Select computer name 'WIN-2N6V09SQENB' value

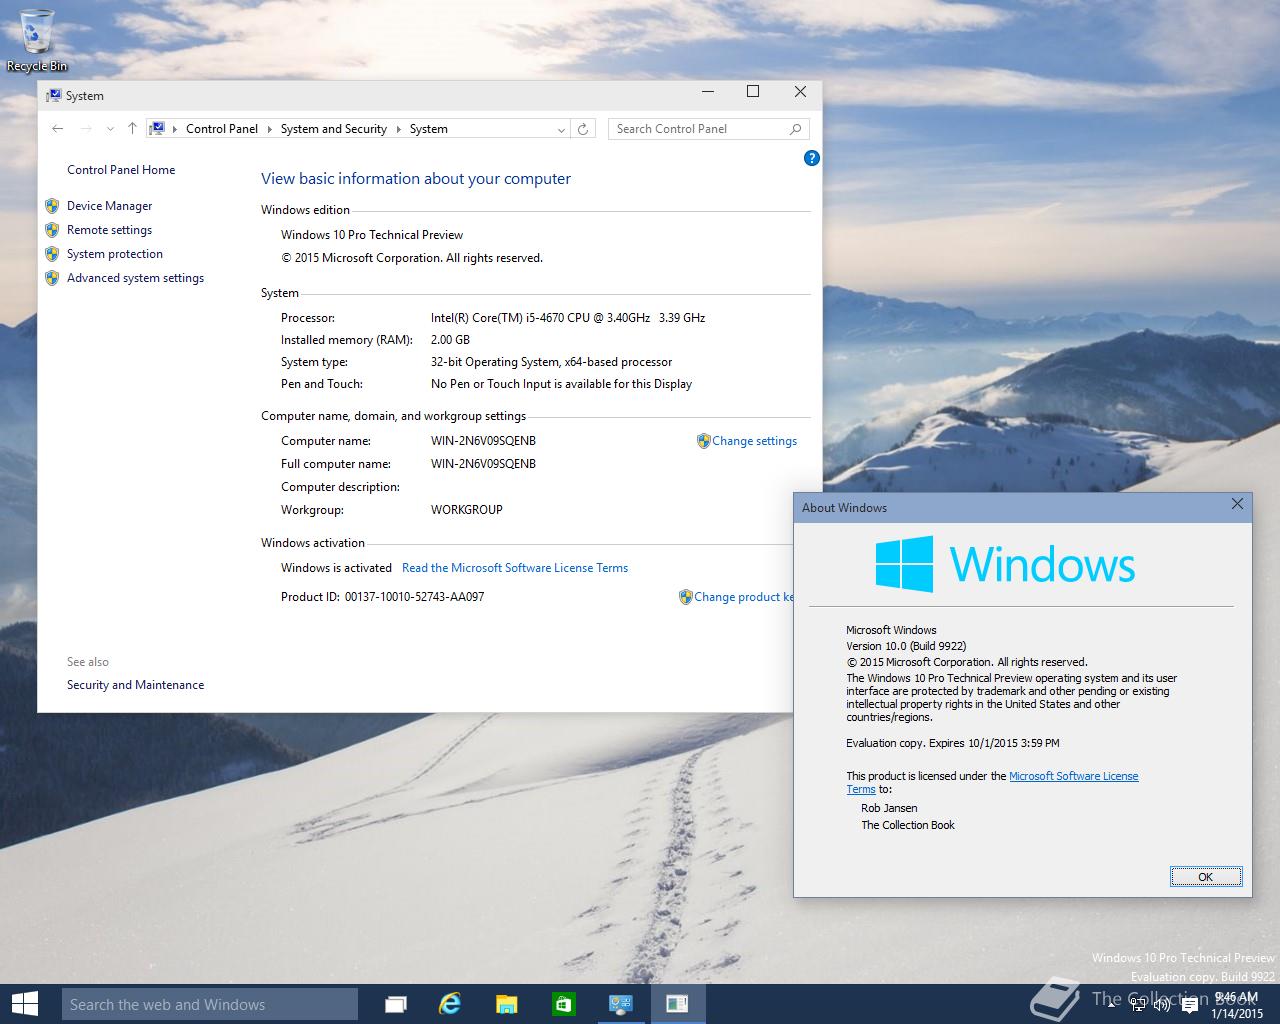(483, 441)
